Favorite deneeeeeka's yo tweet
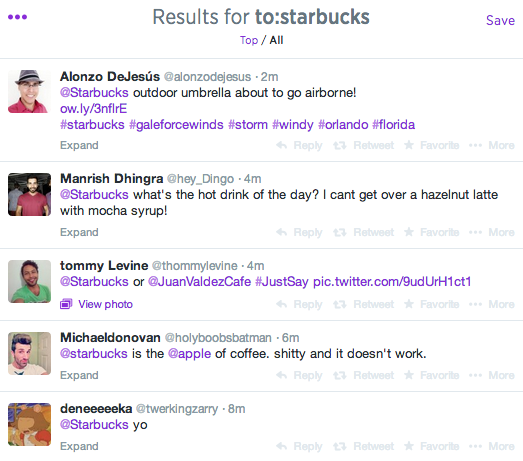 [x=431, y=447]
